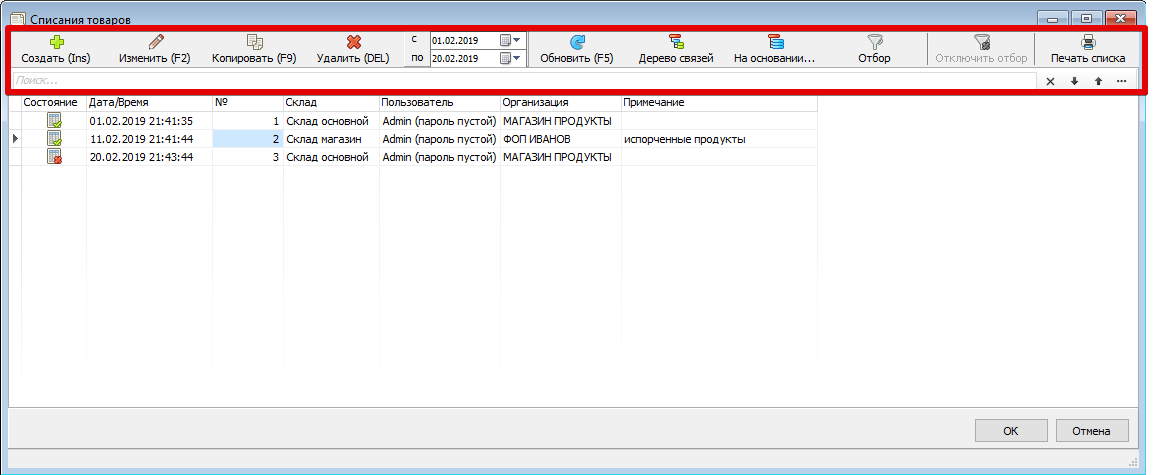
Task: Select cell 01.02.2019 21:41:35
Action: coord(150,121)
